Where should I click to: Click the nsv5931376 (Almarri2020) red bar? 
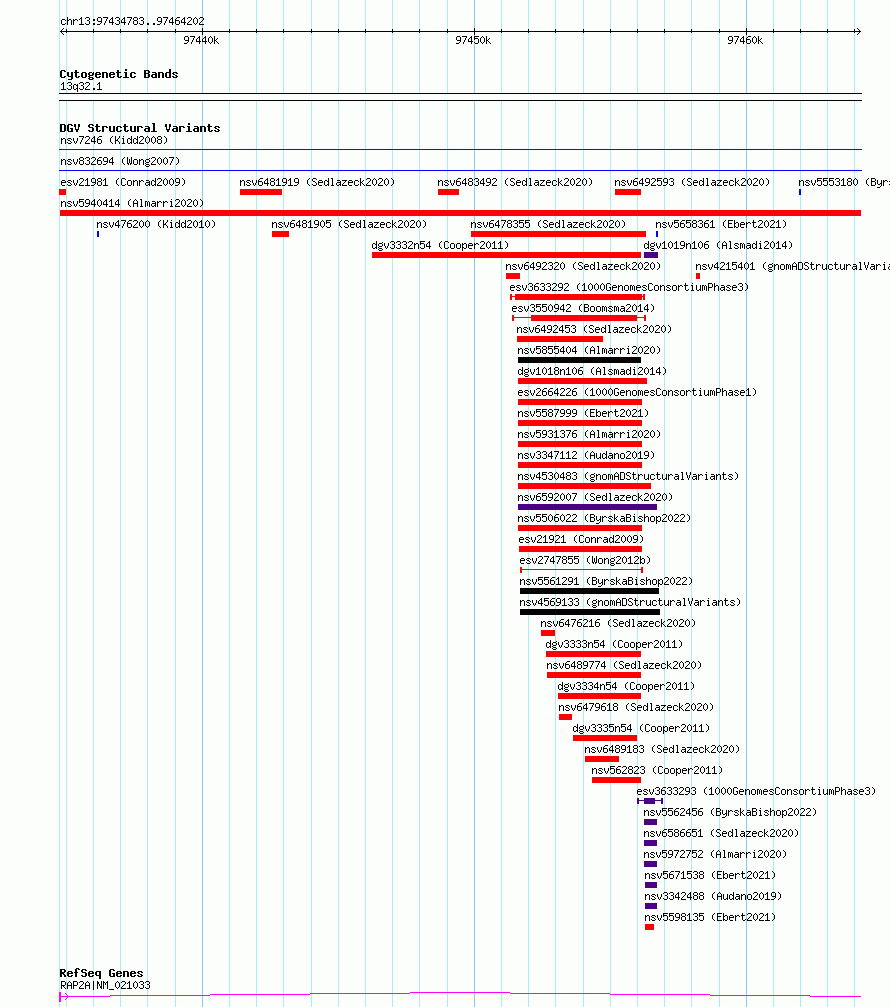tap(580, 444)
